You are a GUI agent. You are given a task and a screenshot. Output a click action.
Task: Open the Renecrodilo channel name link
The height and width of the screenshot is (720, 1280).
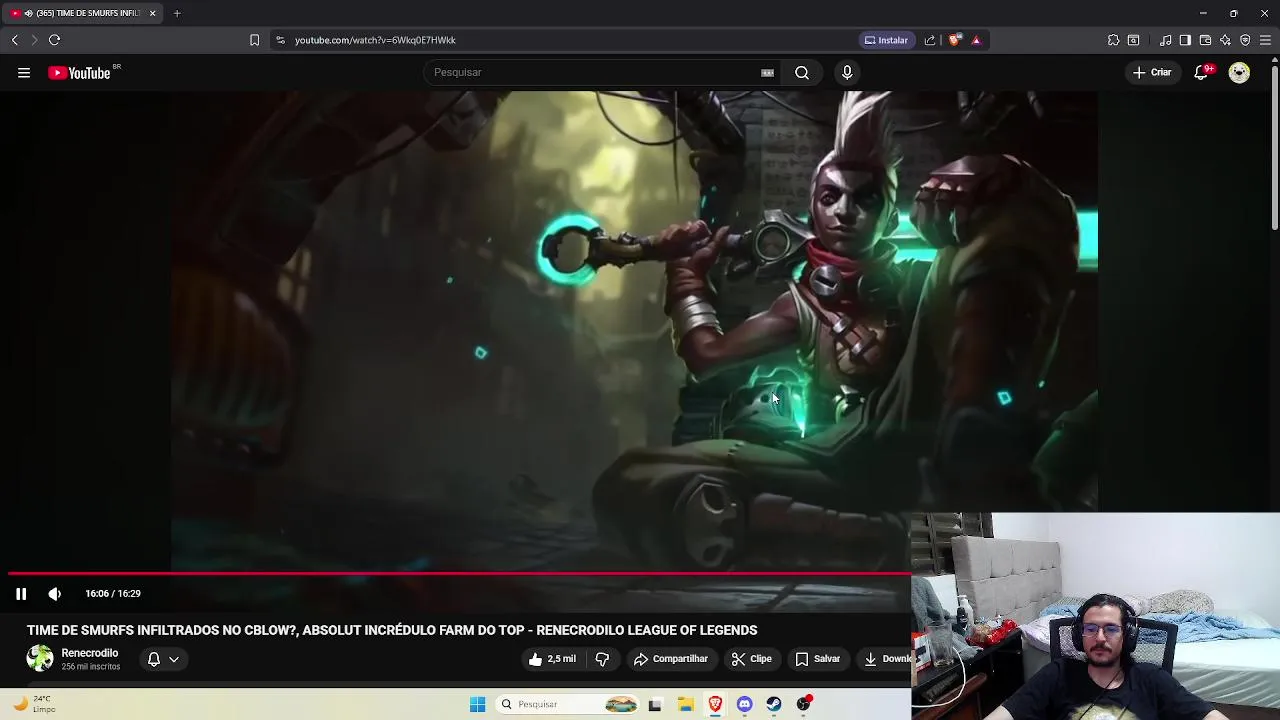click(x=89, y=653)
